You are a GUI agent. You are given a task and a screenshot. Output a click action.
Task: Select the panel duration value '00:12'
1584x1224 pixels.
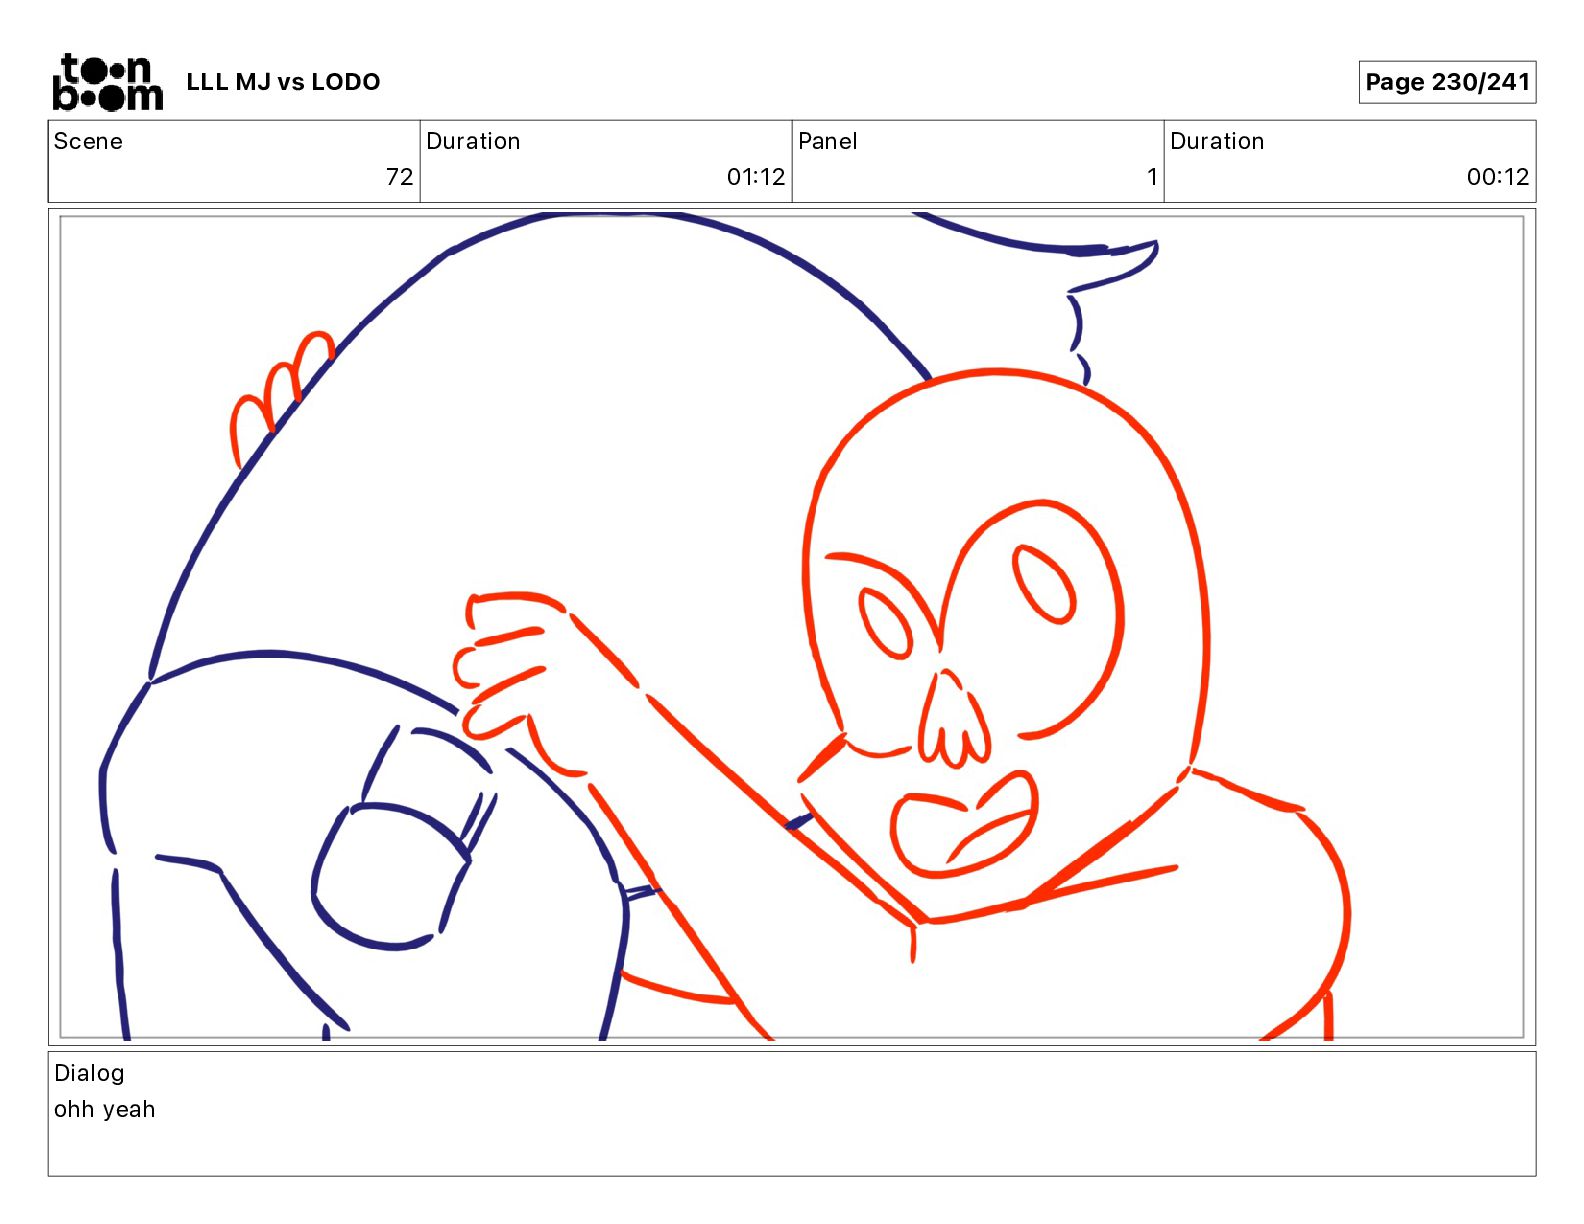1498,177
